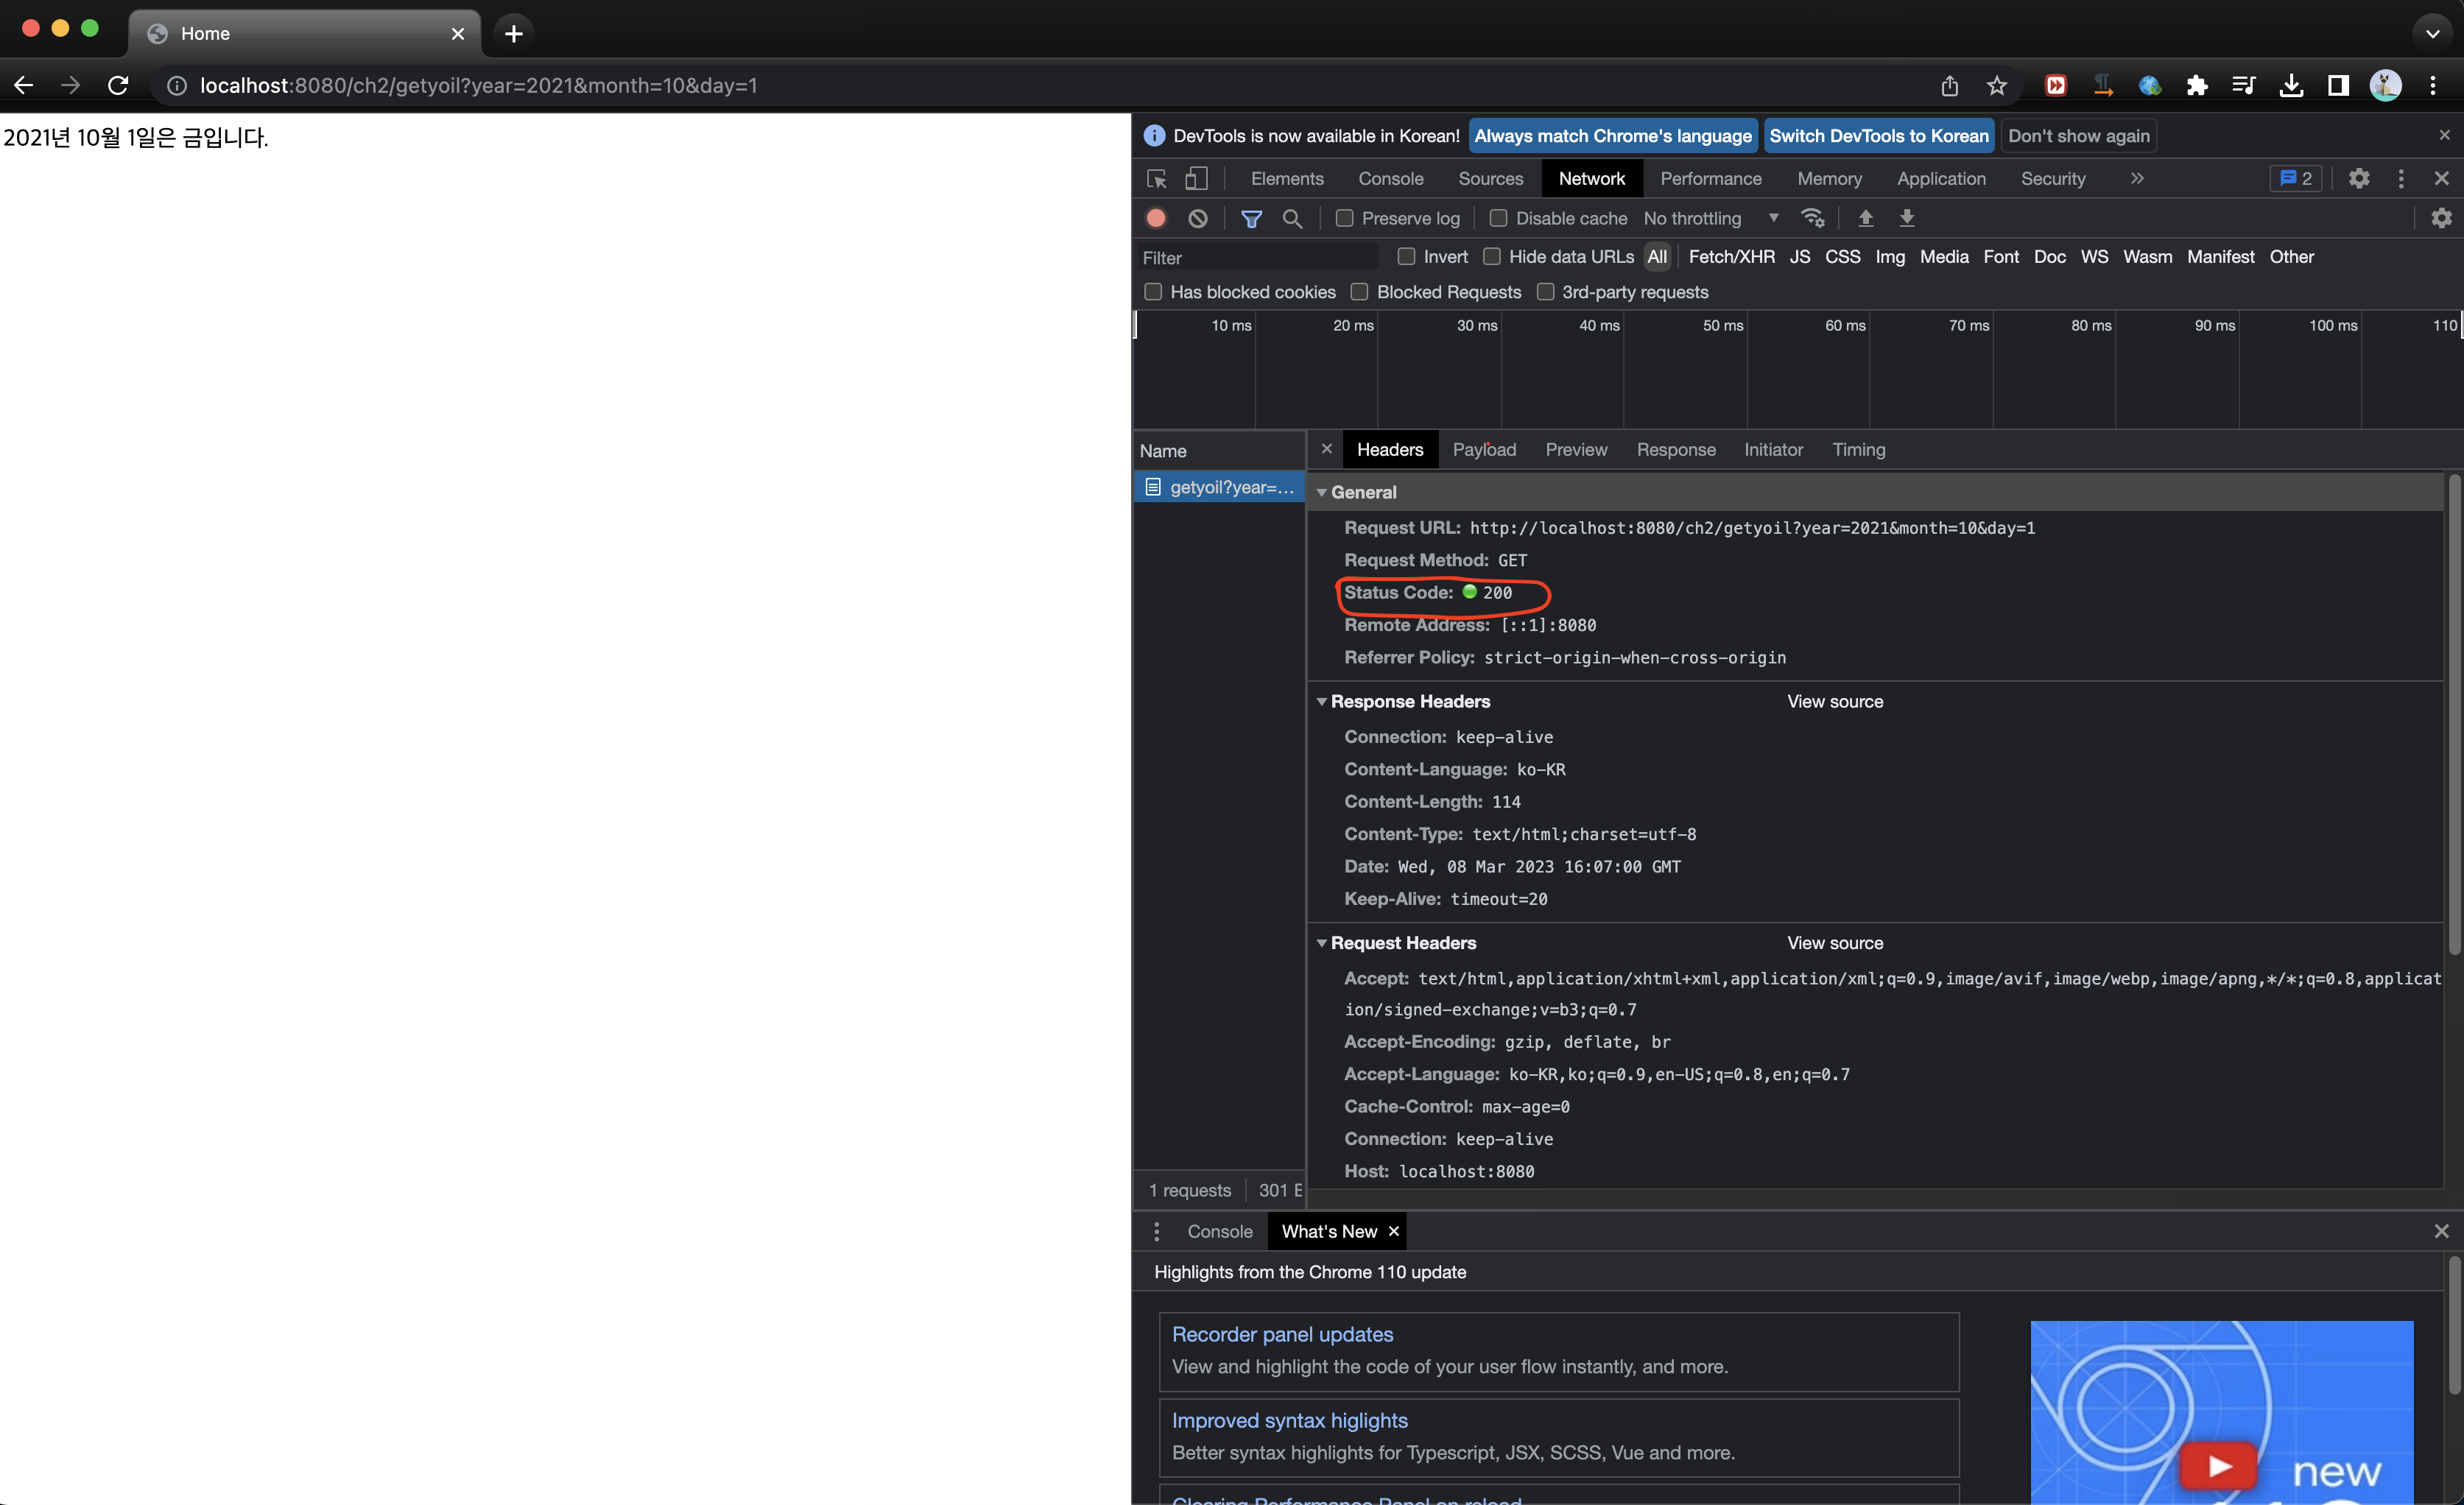The height and width of the screenshot is (1505, 2464).
Task: Switch to the Elements panel tab
Action: click(x=1287, y=179)
